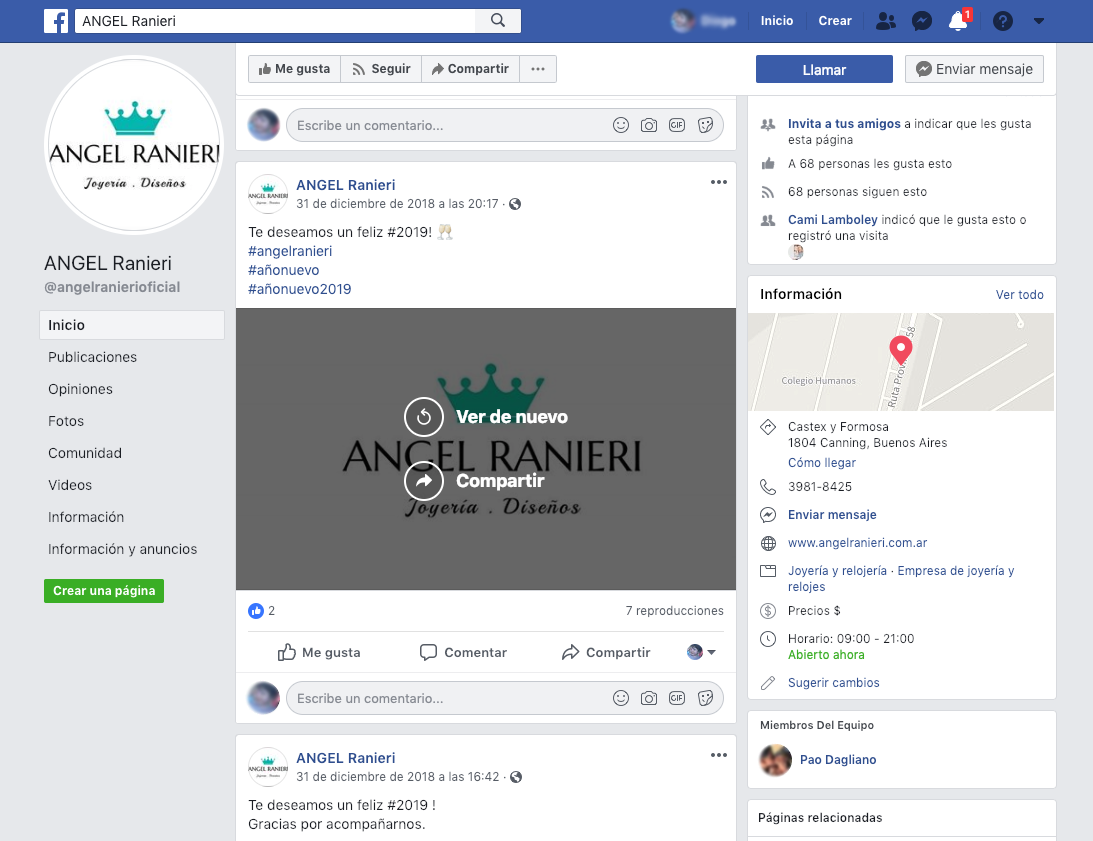Open the help question mark icon
This screenshot has width=1093, height=841.
pyautogui.click(x=1002, y=21)
